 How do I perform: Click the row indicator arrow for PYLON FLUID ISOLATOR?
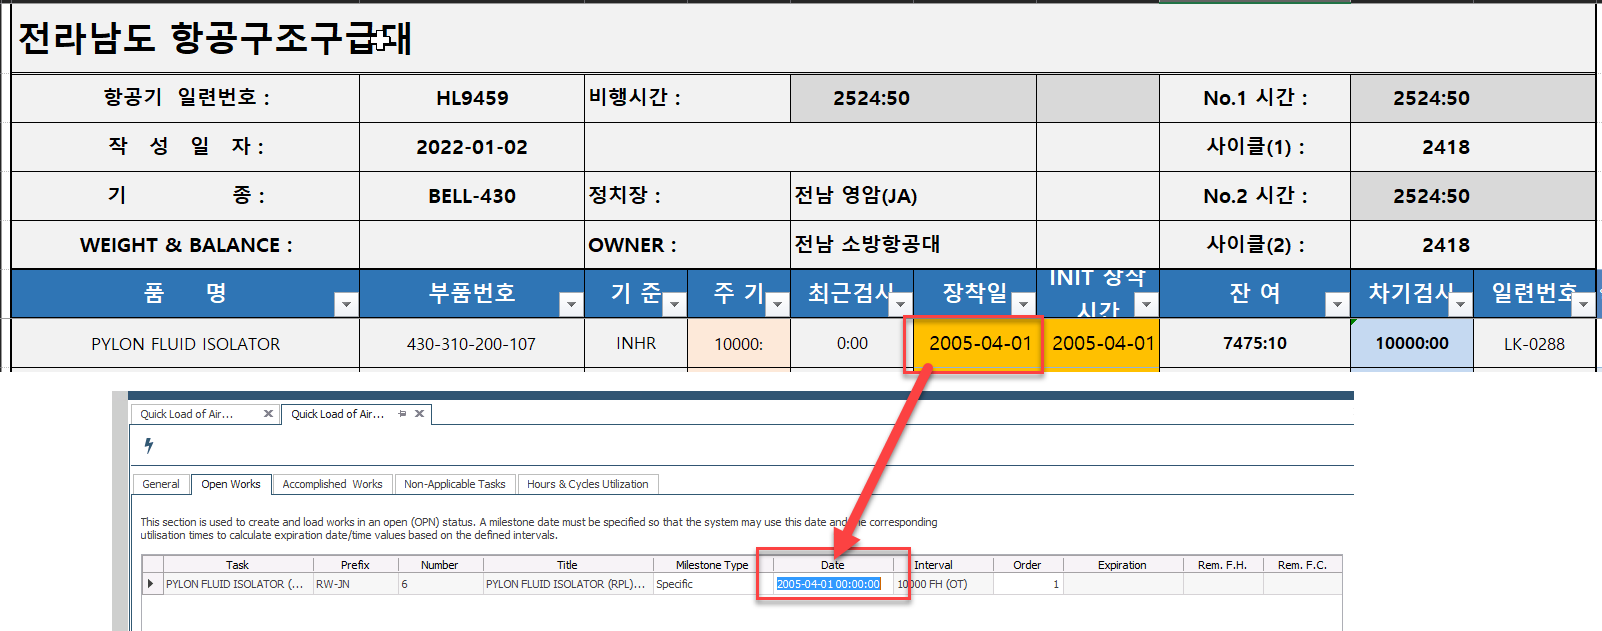click(x=151, y=584)
